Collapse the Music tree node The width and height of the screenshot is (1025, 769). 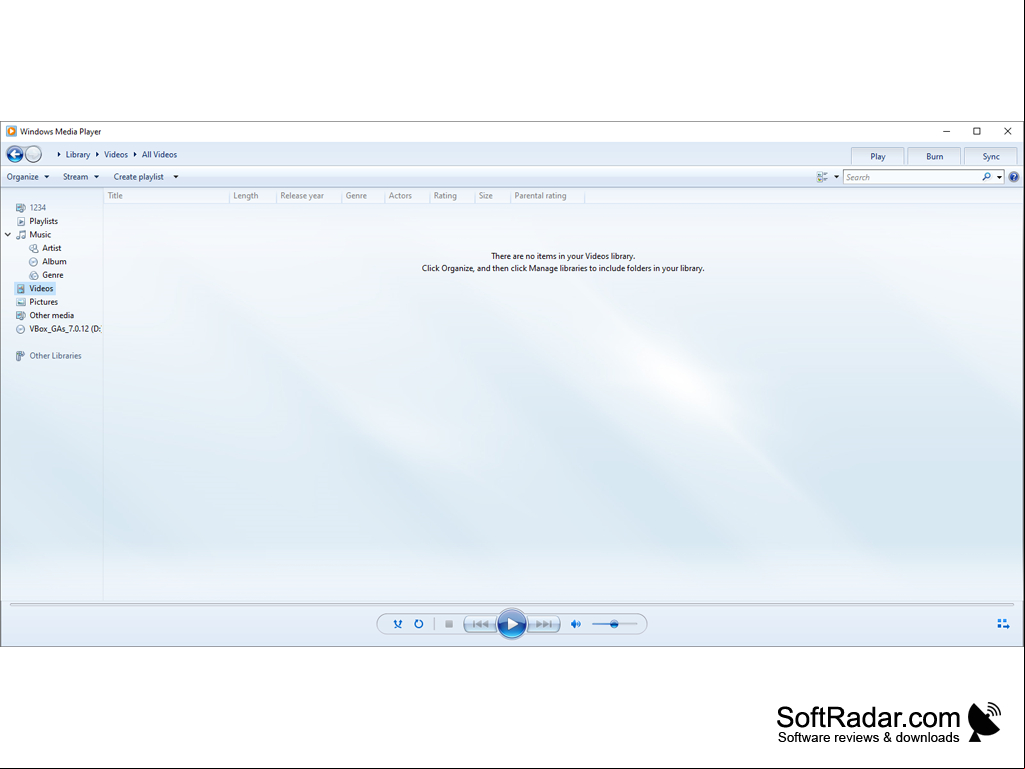pyautogui.click(x=8, y=234)
